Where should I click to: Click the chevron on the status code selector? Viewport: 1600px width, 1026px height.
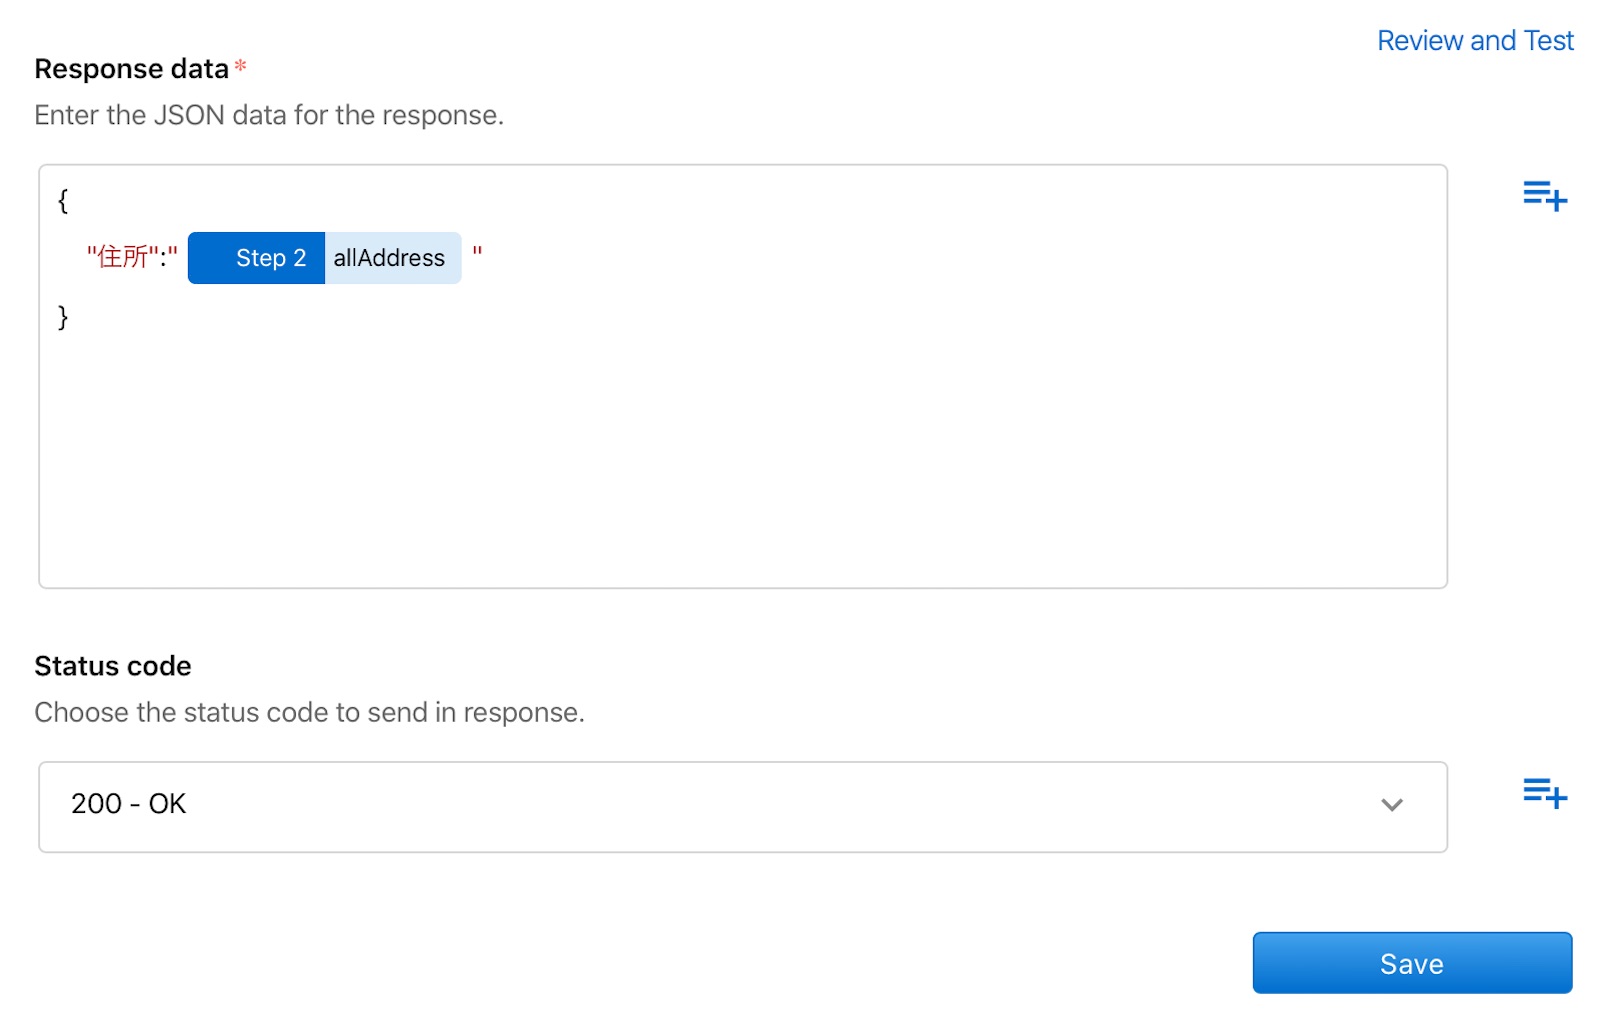click(x=1391, y=806)
